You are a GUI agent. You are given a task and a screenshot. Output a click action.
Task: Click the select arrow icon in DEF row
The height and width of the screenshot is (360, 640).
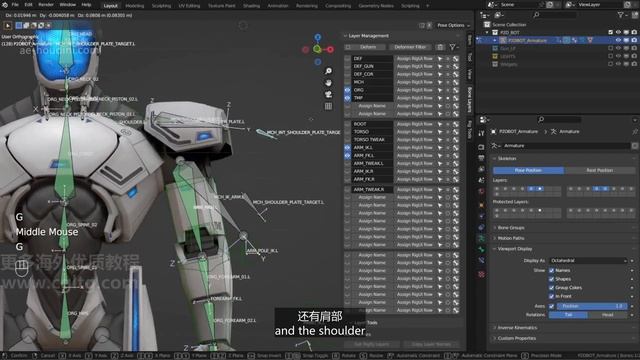(440, 58)
